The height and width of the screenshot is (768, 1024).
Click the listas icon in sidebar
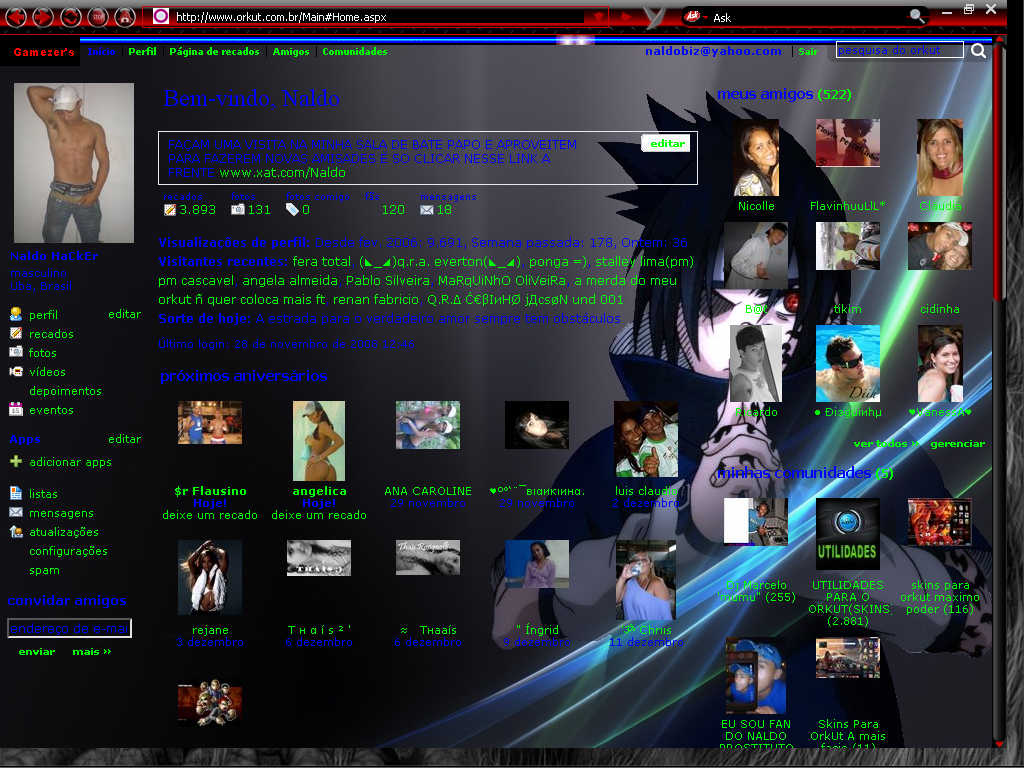(x=16, y=493)
